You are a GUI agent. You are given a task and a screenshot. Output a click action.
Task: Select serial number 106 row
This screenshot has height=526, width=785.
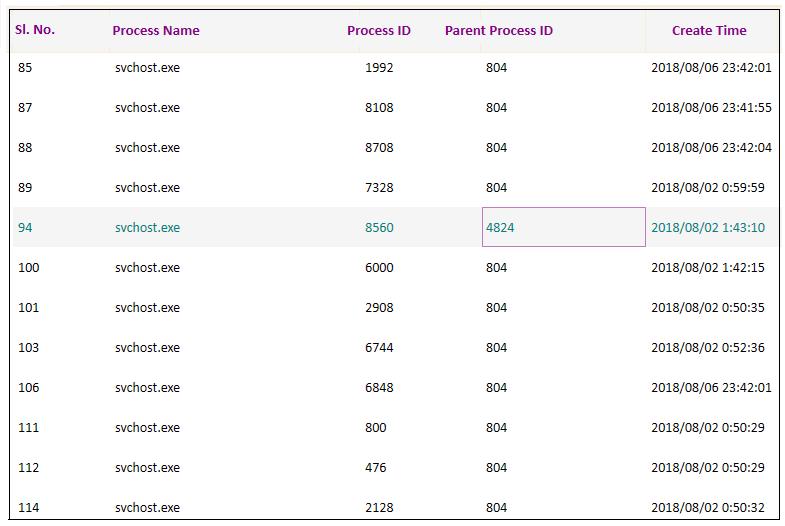(x=29, y=388)
